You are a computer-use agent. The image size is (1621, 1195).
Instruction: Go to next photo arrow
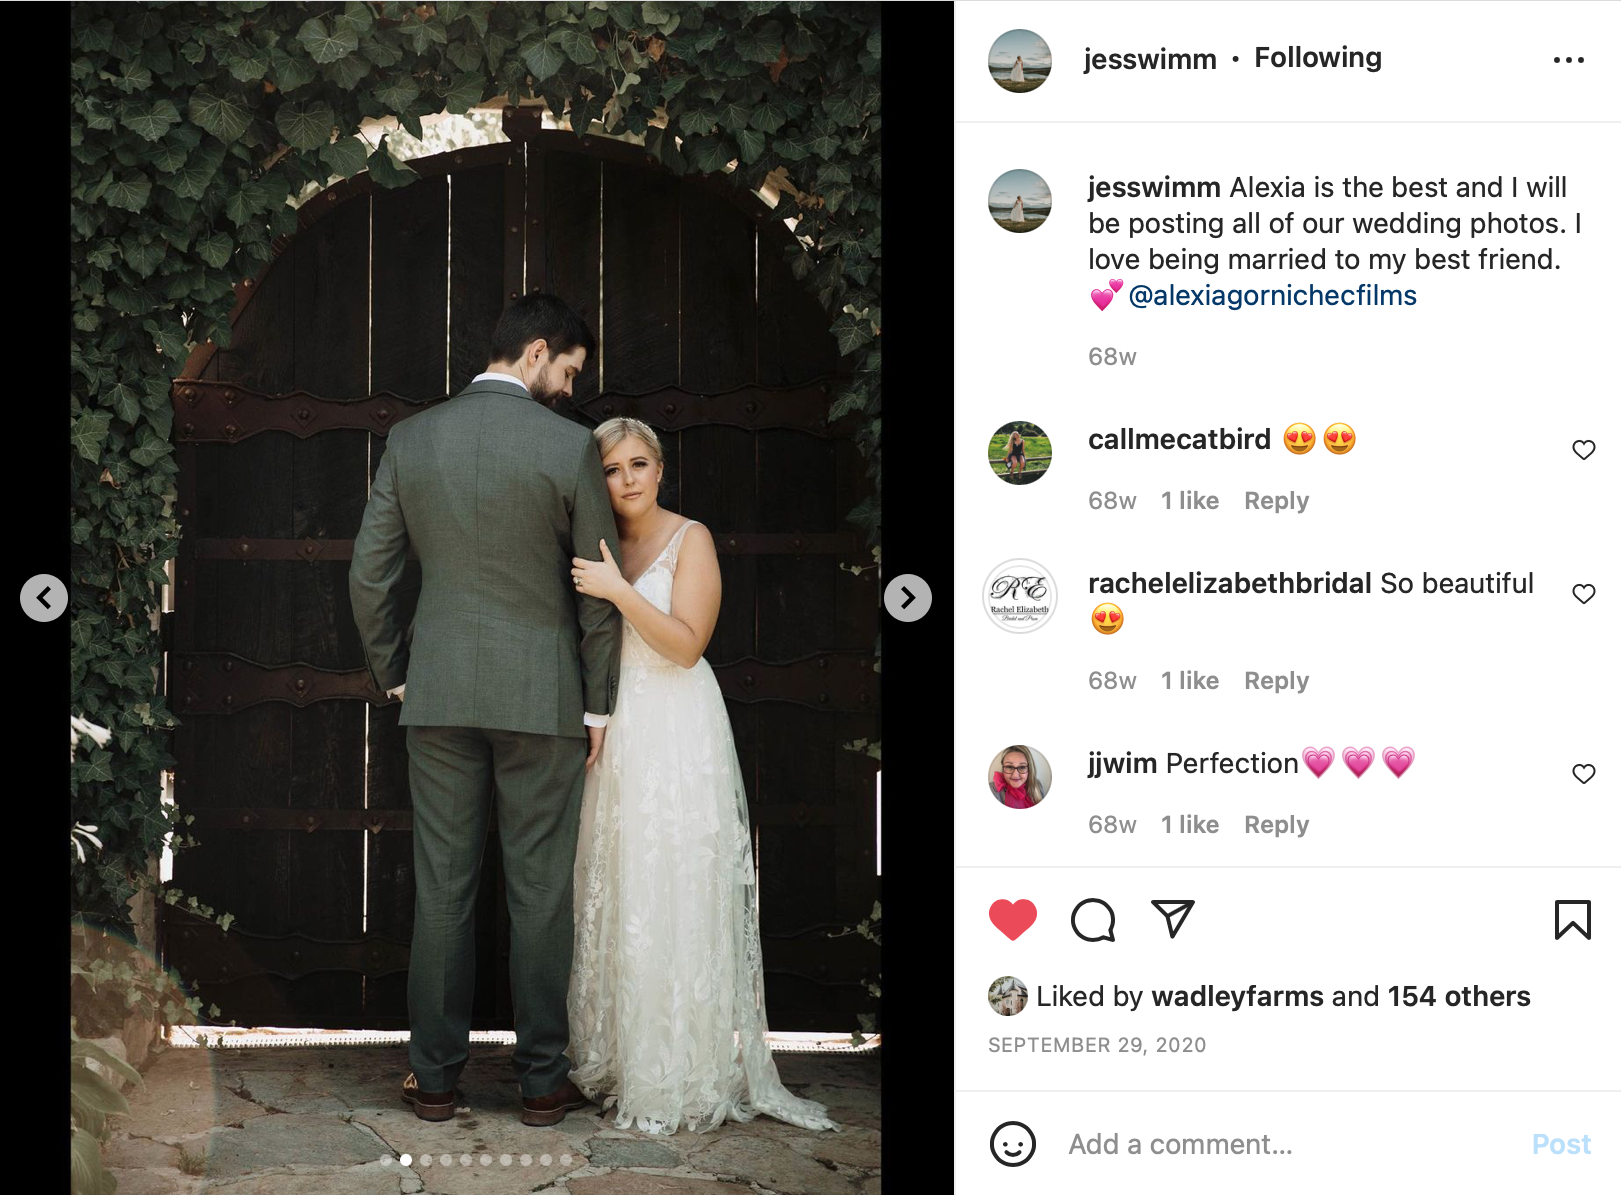pos(908,598)
